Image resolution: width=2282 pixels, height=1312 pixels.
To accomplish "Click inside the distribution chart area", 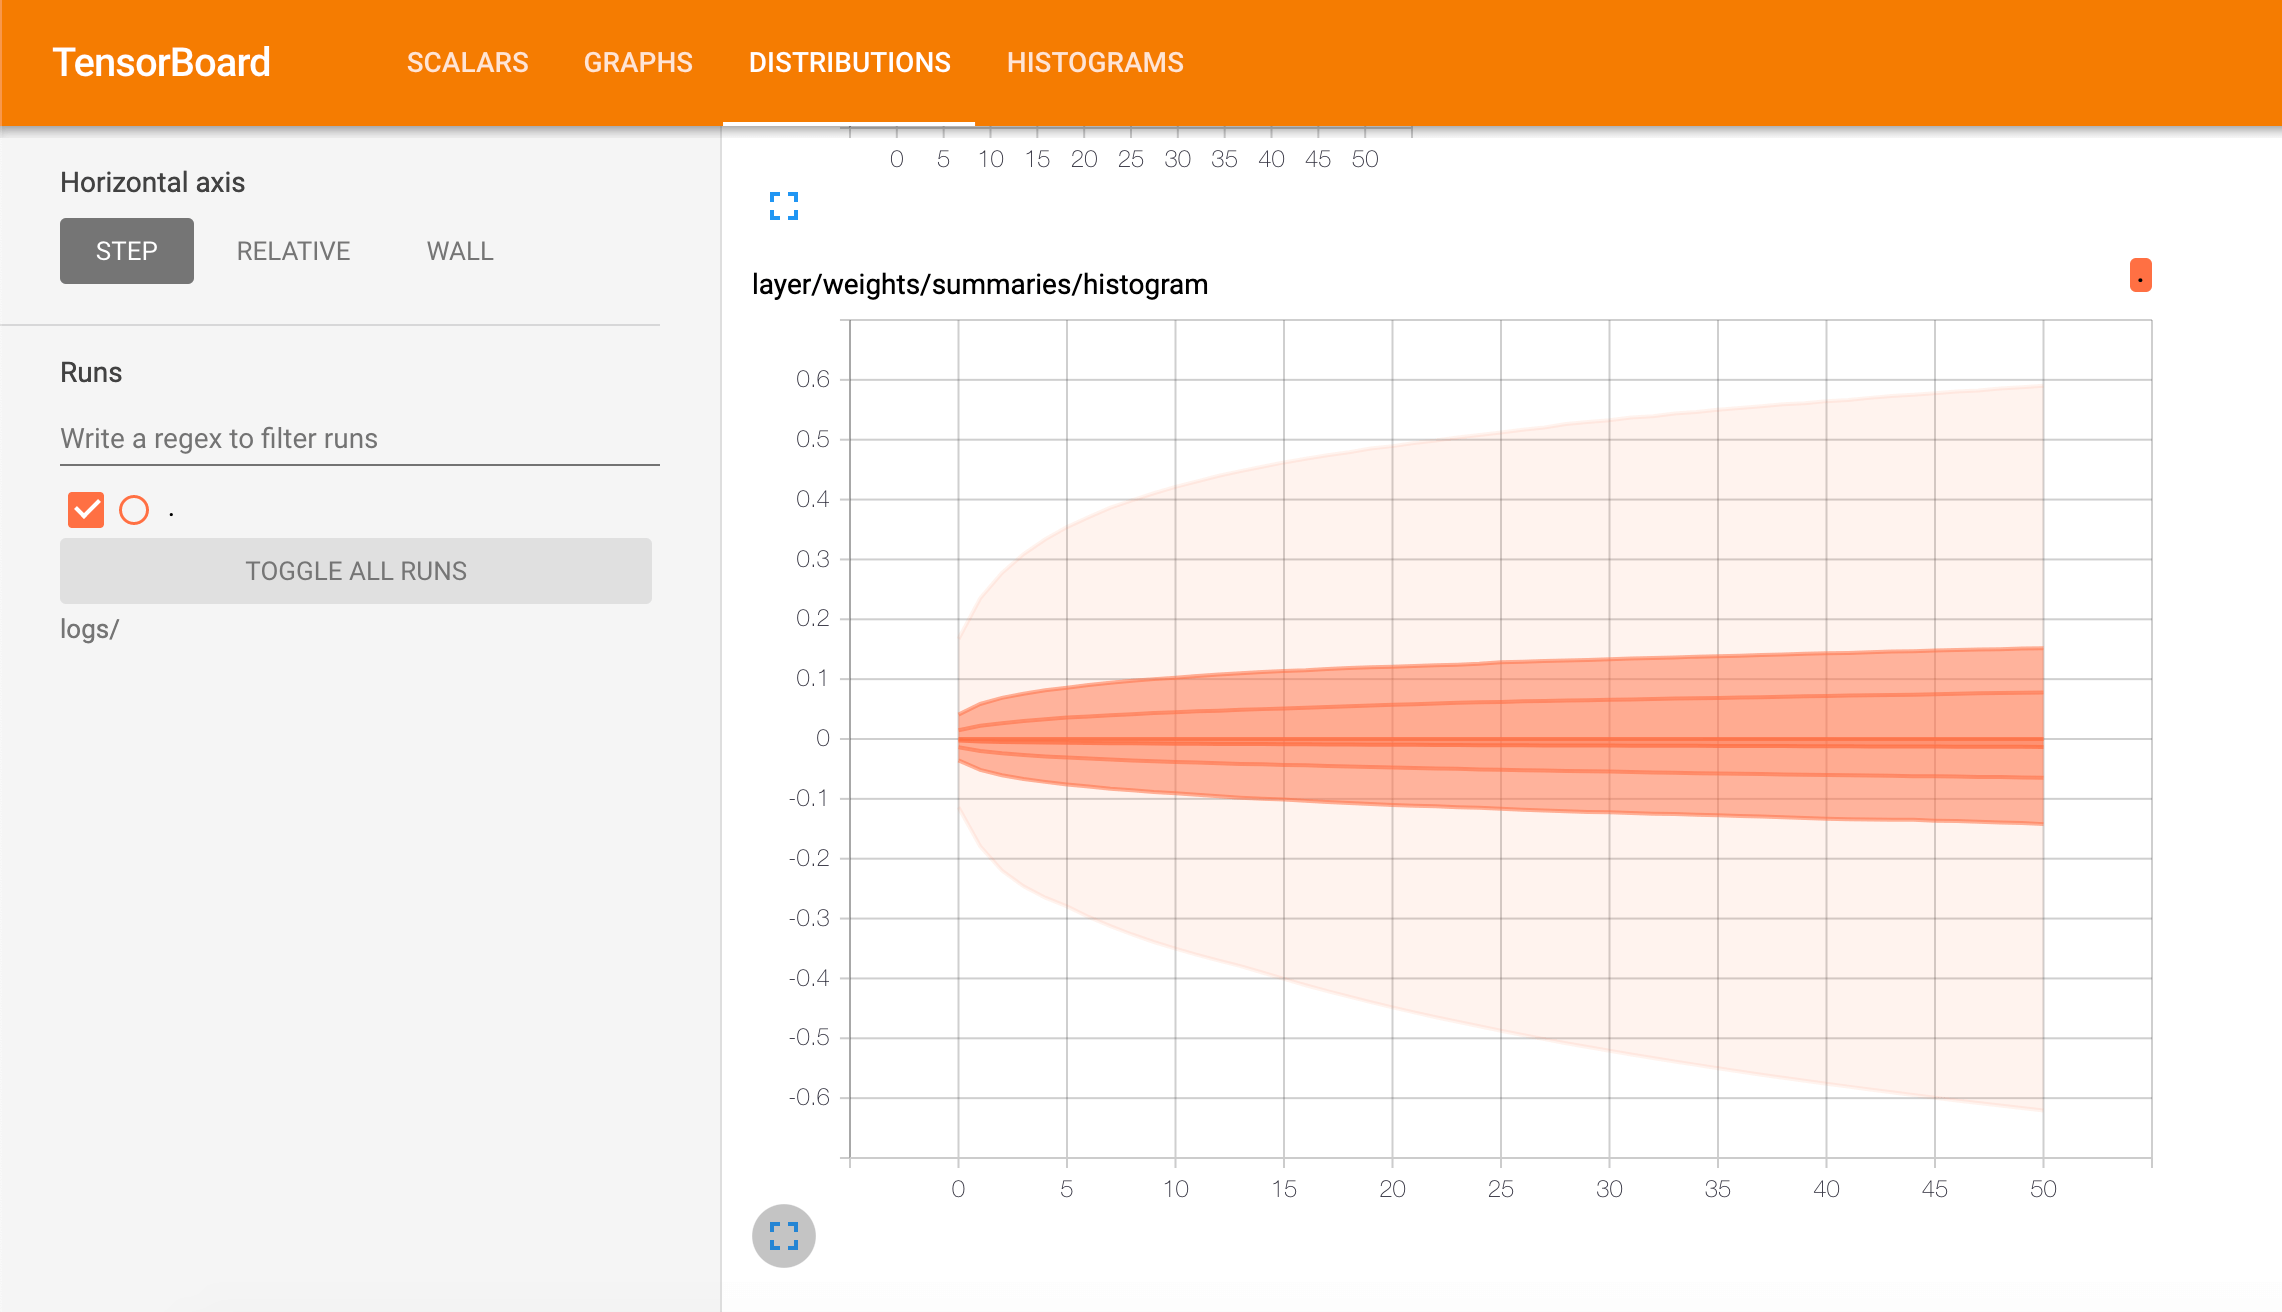I will click(x=1500, y=740).
